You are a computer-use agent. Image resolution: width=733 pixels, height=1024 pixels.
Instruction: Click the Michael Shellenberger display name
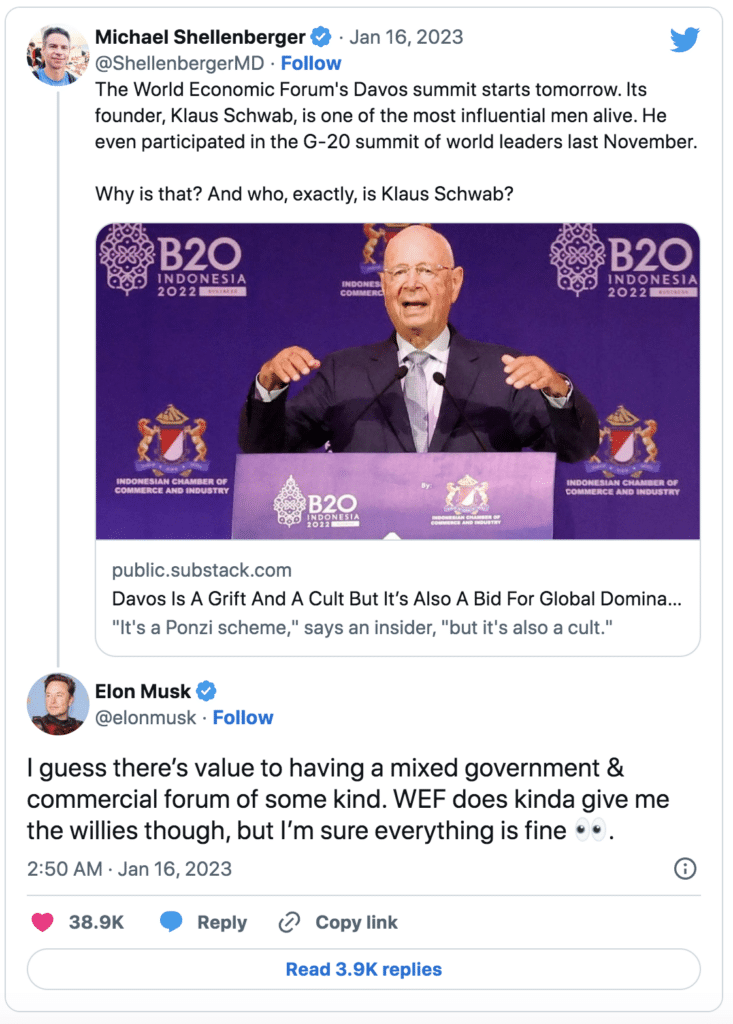pos(200,38)
